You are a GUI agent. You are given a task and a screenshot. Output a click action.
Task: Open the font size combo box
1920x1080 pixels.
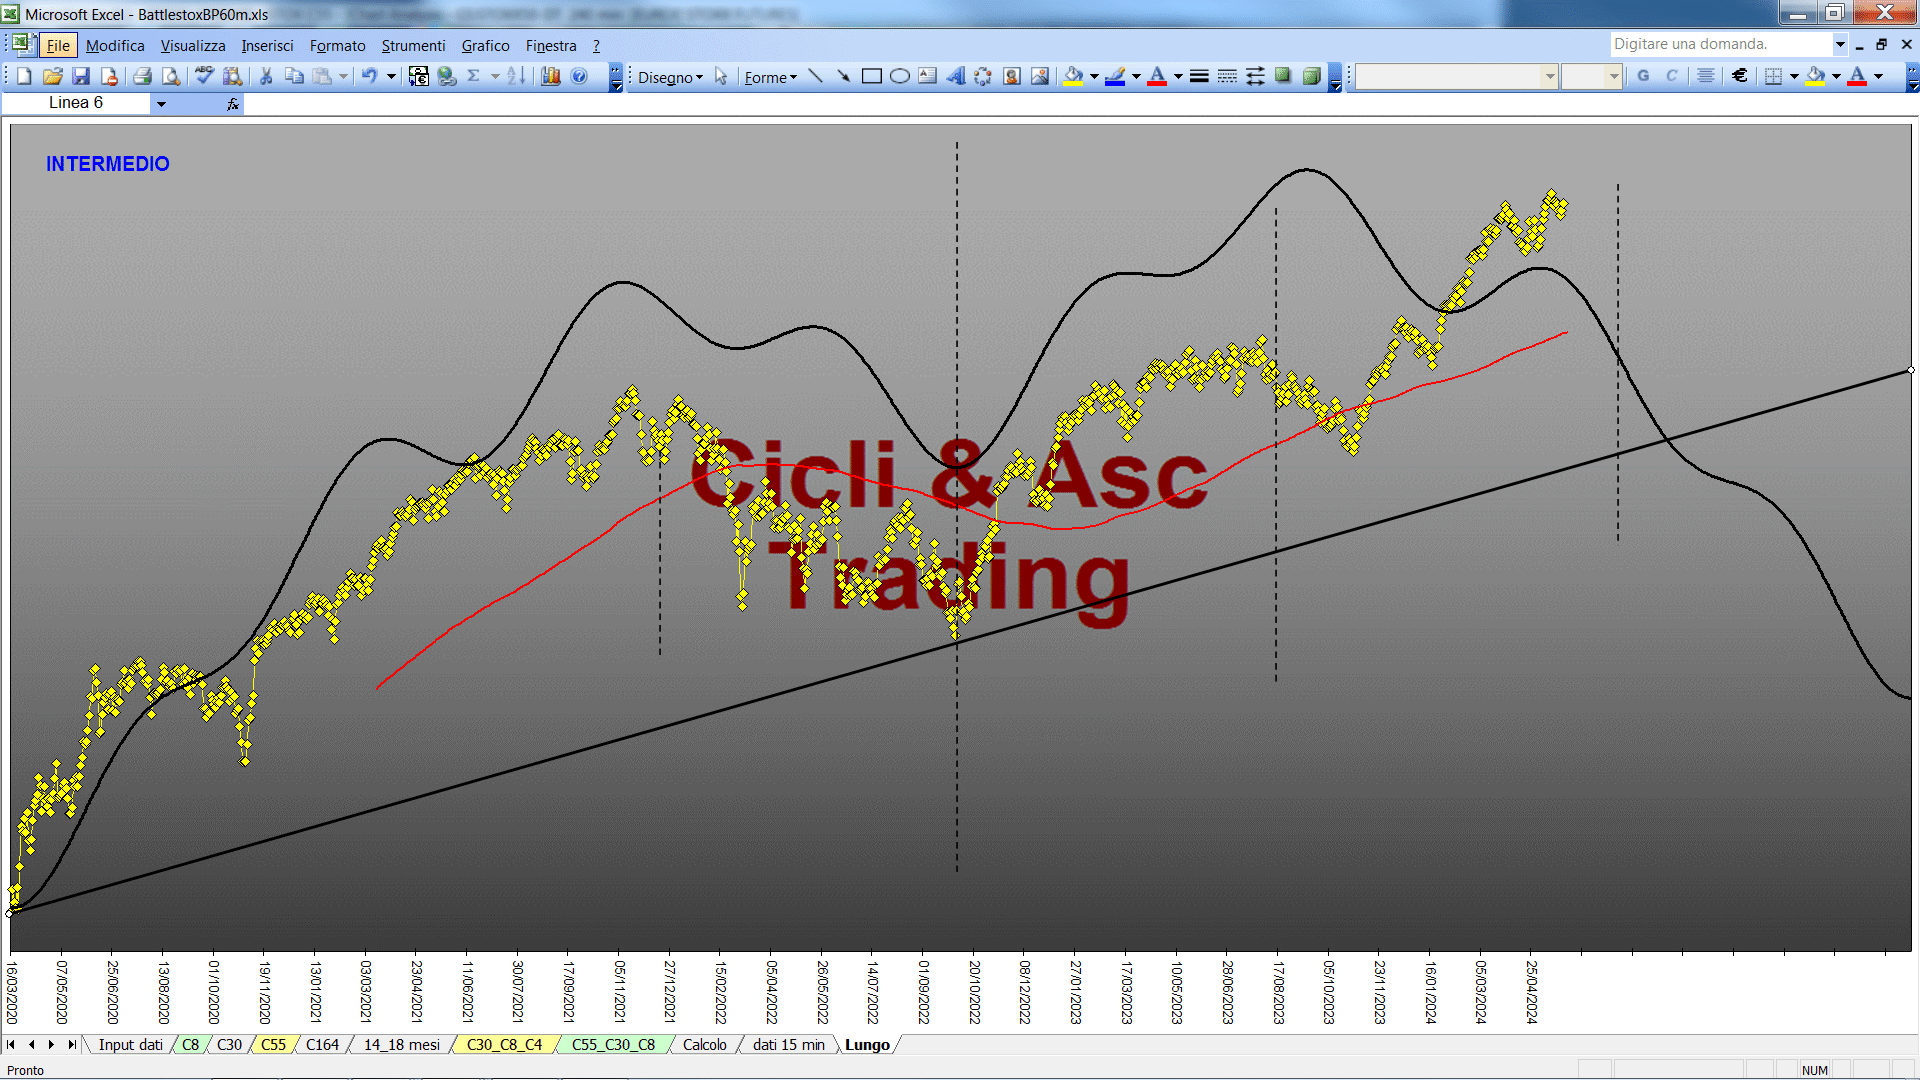[x=1591, y=76]
